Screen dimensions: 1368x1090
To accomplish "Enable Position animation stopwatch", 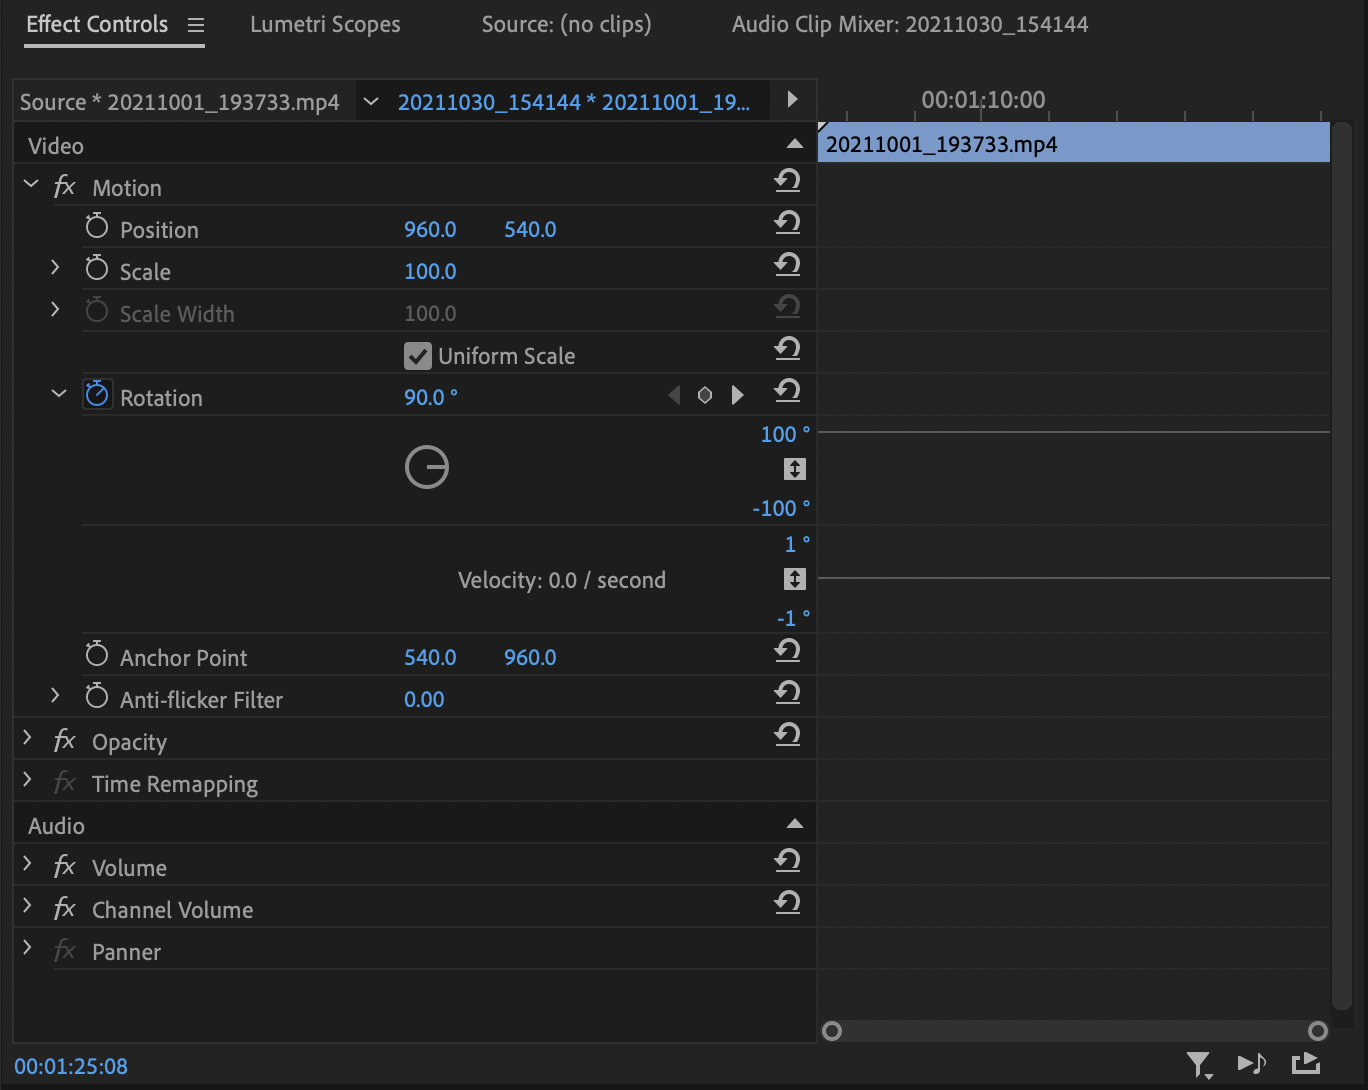I will pyautogui.click(x=97, y=227).
